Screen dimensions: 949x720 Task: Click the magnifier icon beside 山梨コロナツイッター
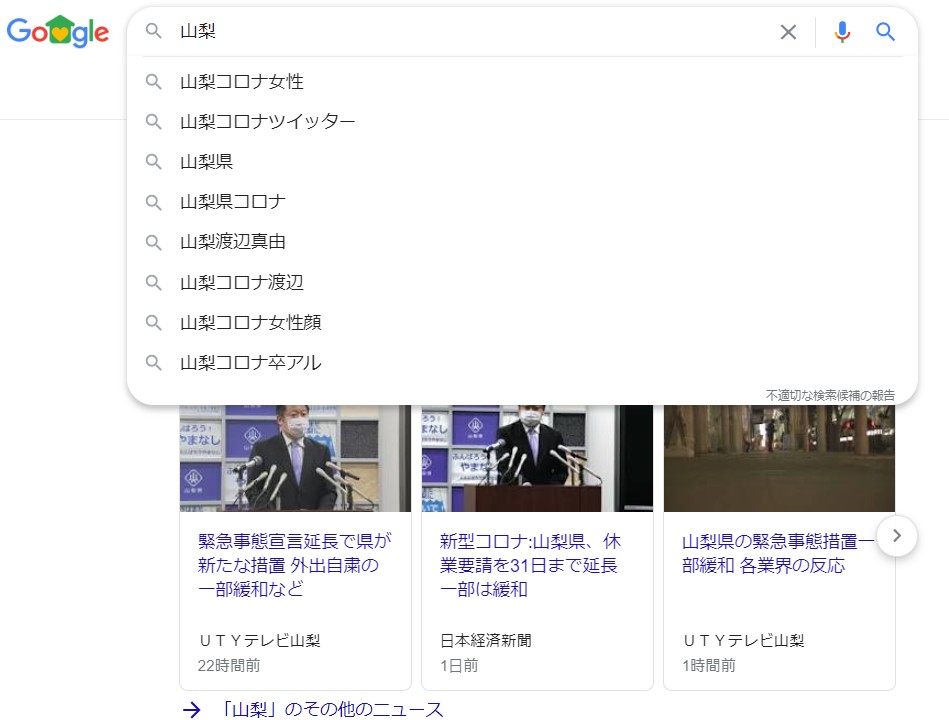[x=154, y=122]
